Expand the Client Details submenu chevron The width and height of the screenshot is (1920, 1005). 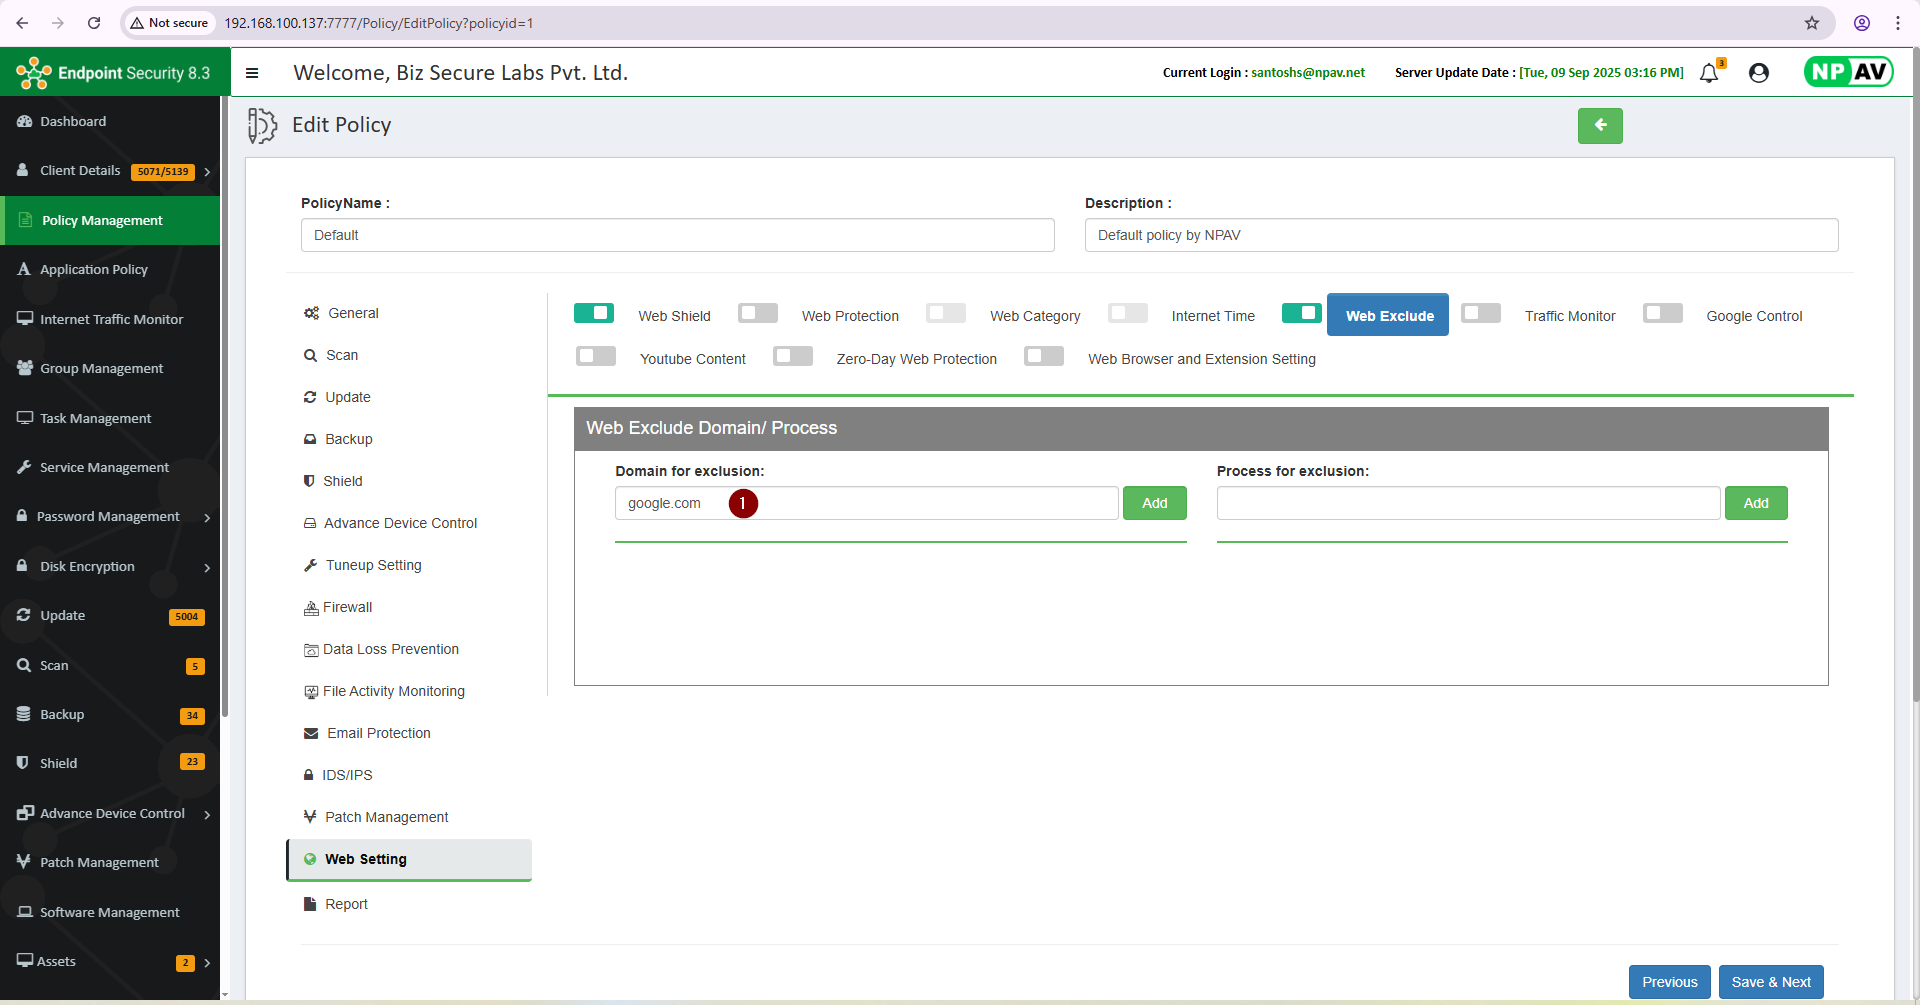tap(207, 172)
